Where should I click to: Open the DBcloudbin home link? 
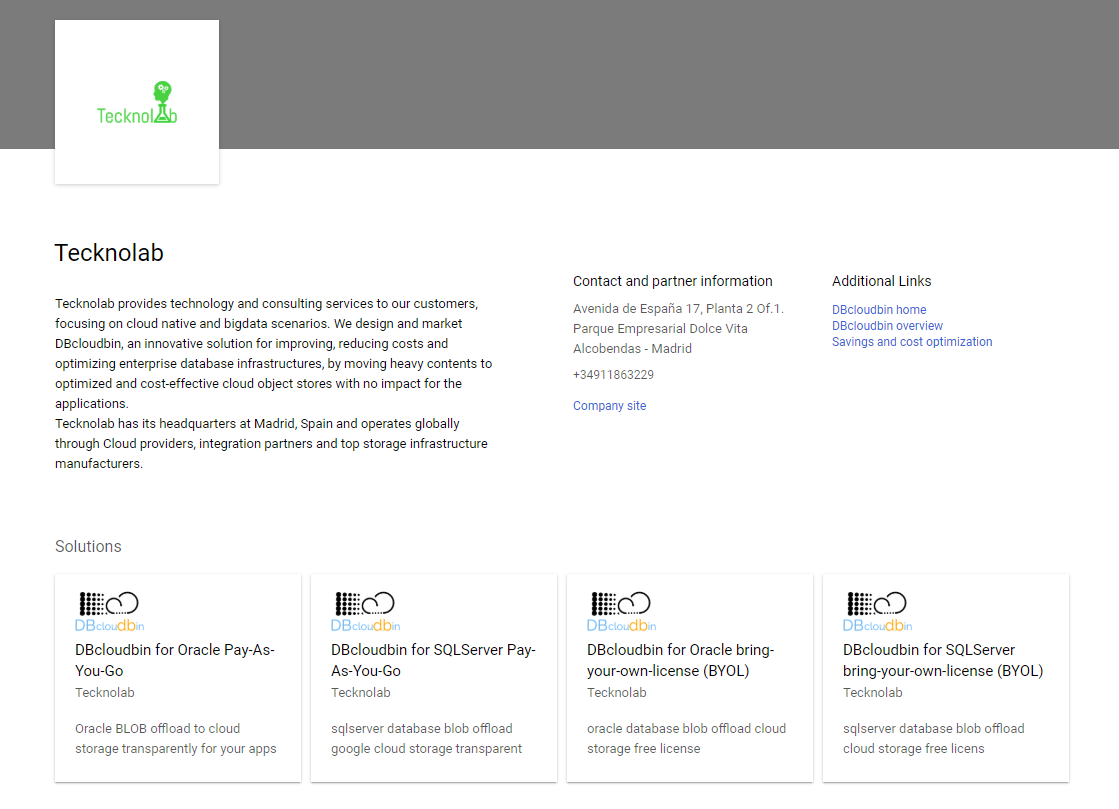coord(879,310)
